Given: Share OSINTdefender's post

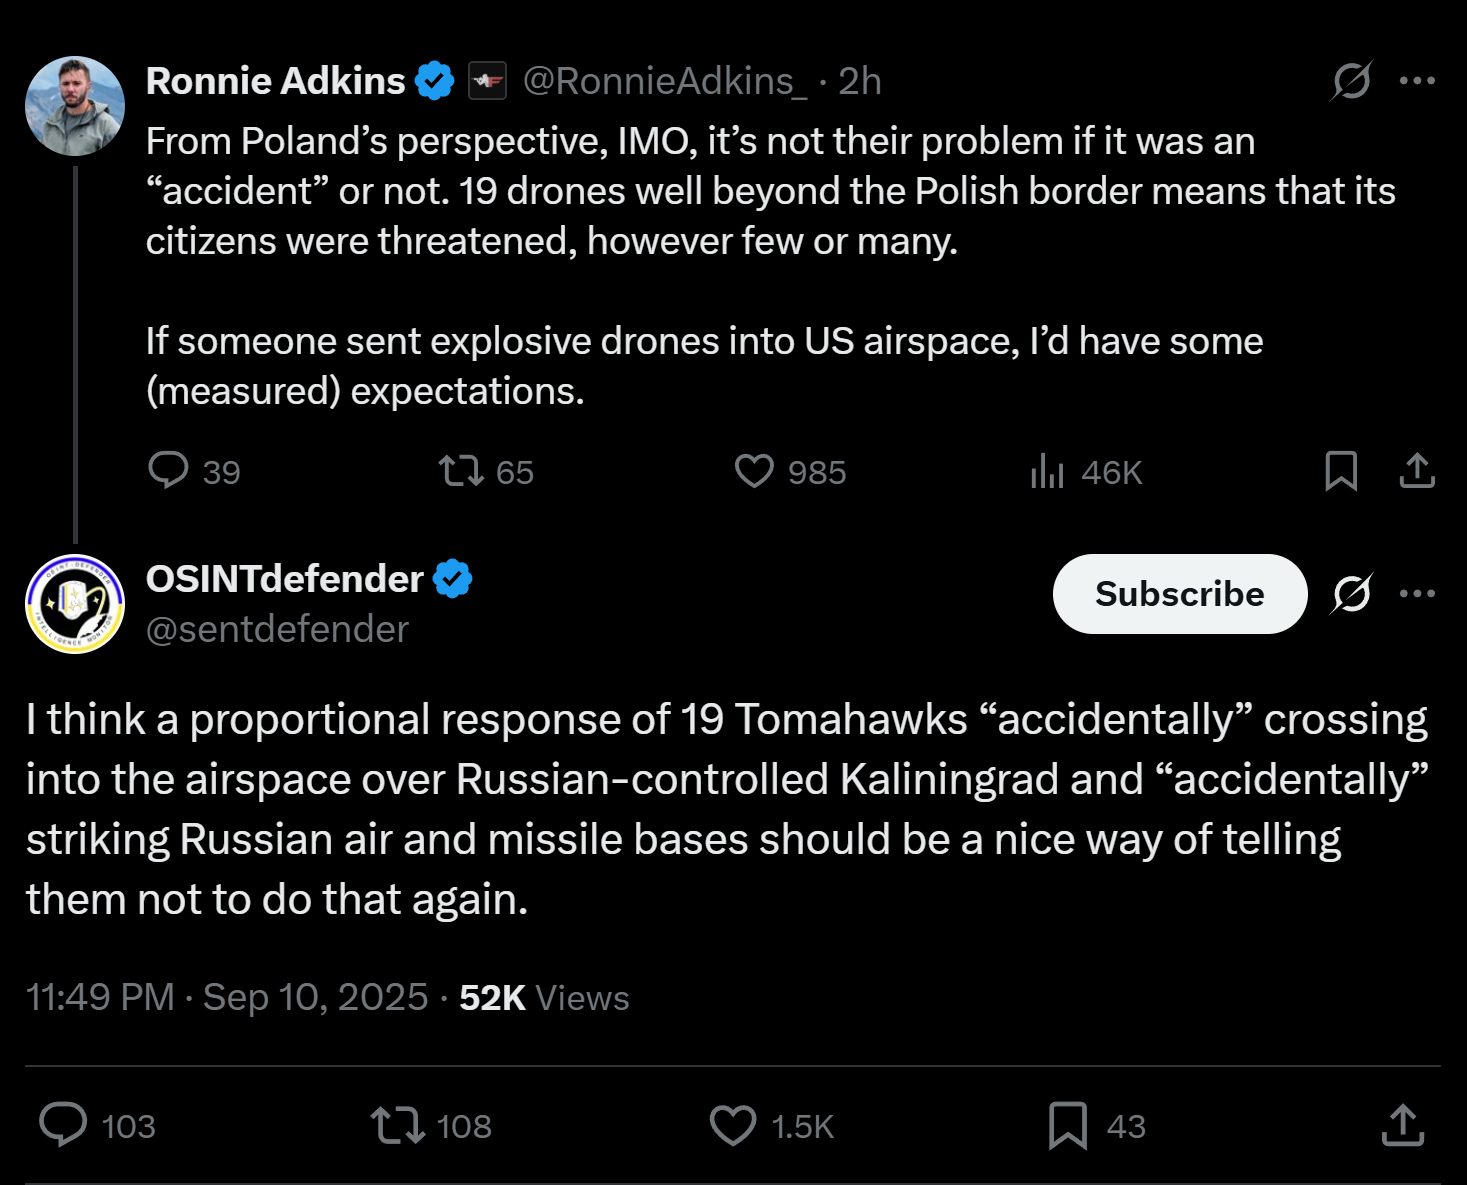Looking at the screenshot, I should pos(1402,1125).
